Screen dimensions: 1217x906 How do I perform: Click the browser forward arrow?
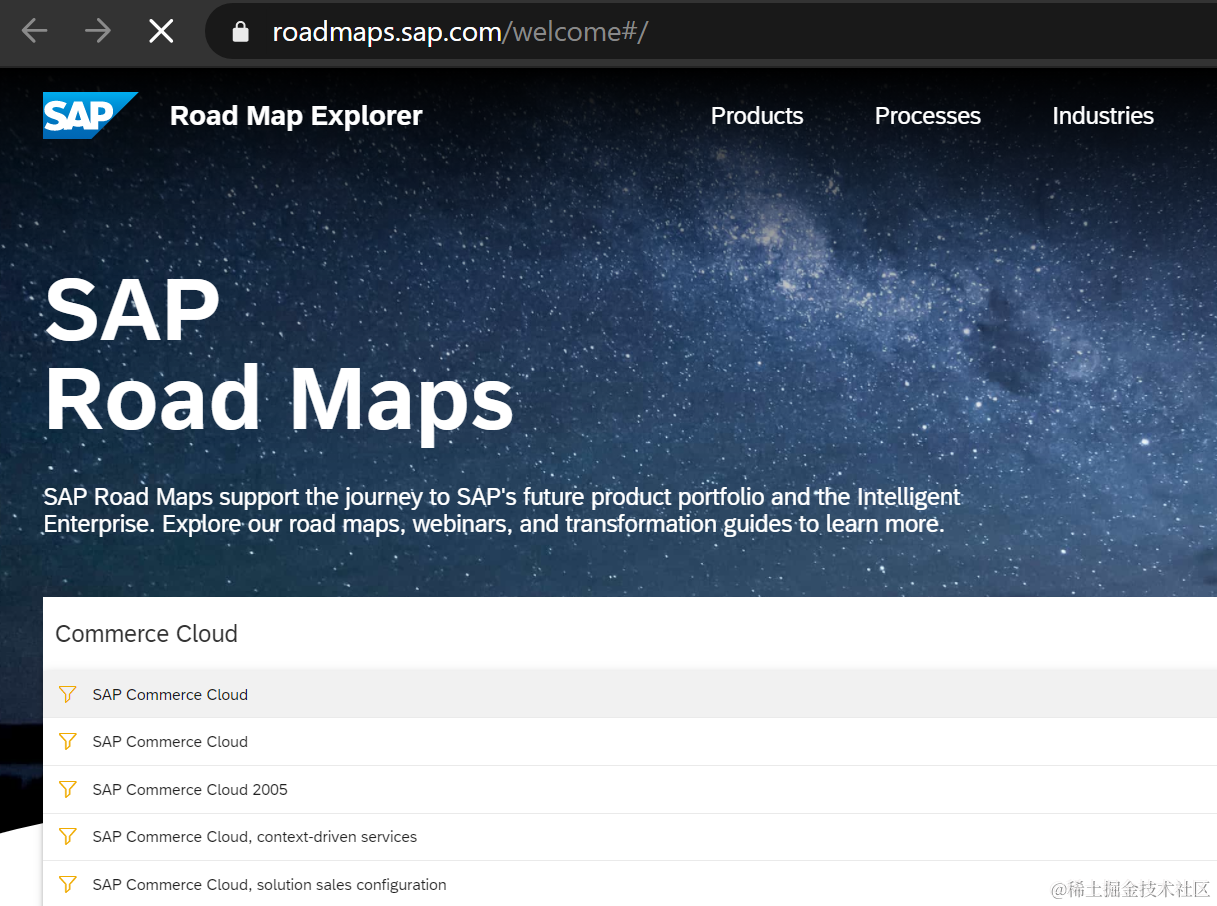(98, 31)
